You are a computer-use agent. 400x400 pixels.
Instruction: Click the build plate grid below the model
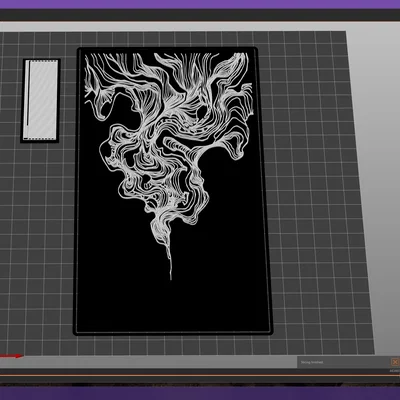point(173,345)
